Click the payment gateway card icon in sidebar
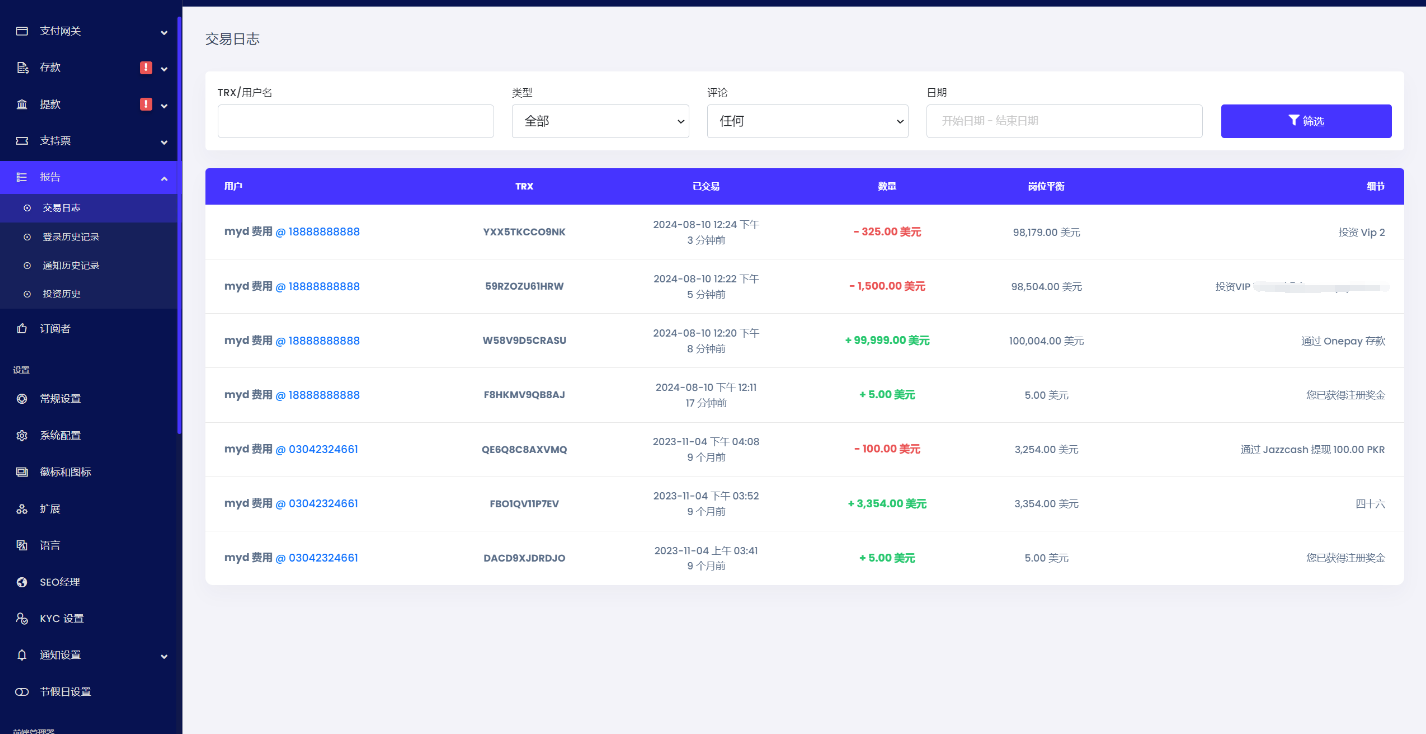Screen dimensions: 1426x734 click(x=22, y=31)
